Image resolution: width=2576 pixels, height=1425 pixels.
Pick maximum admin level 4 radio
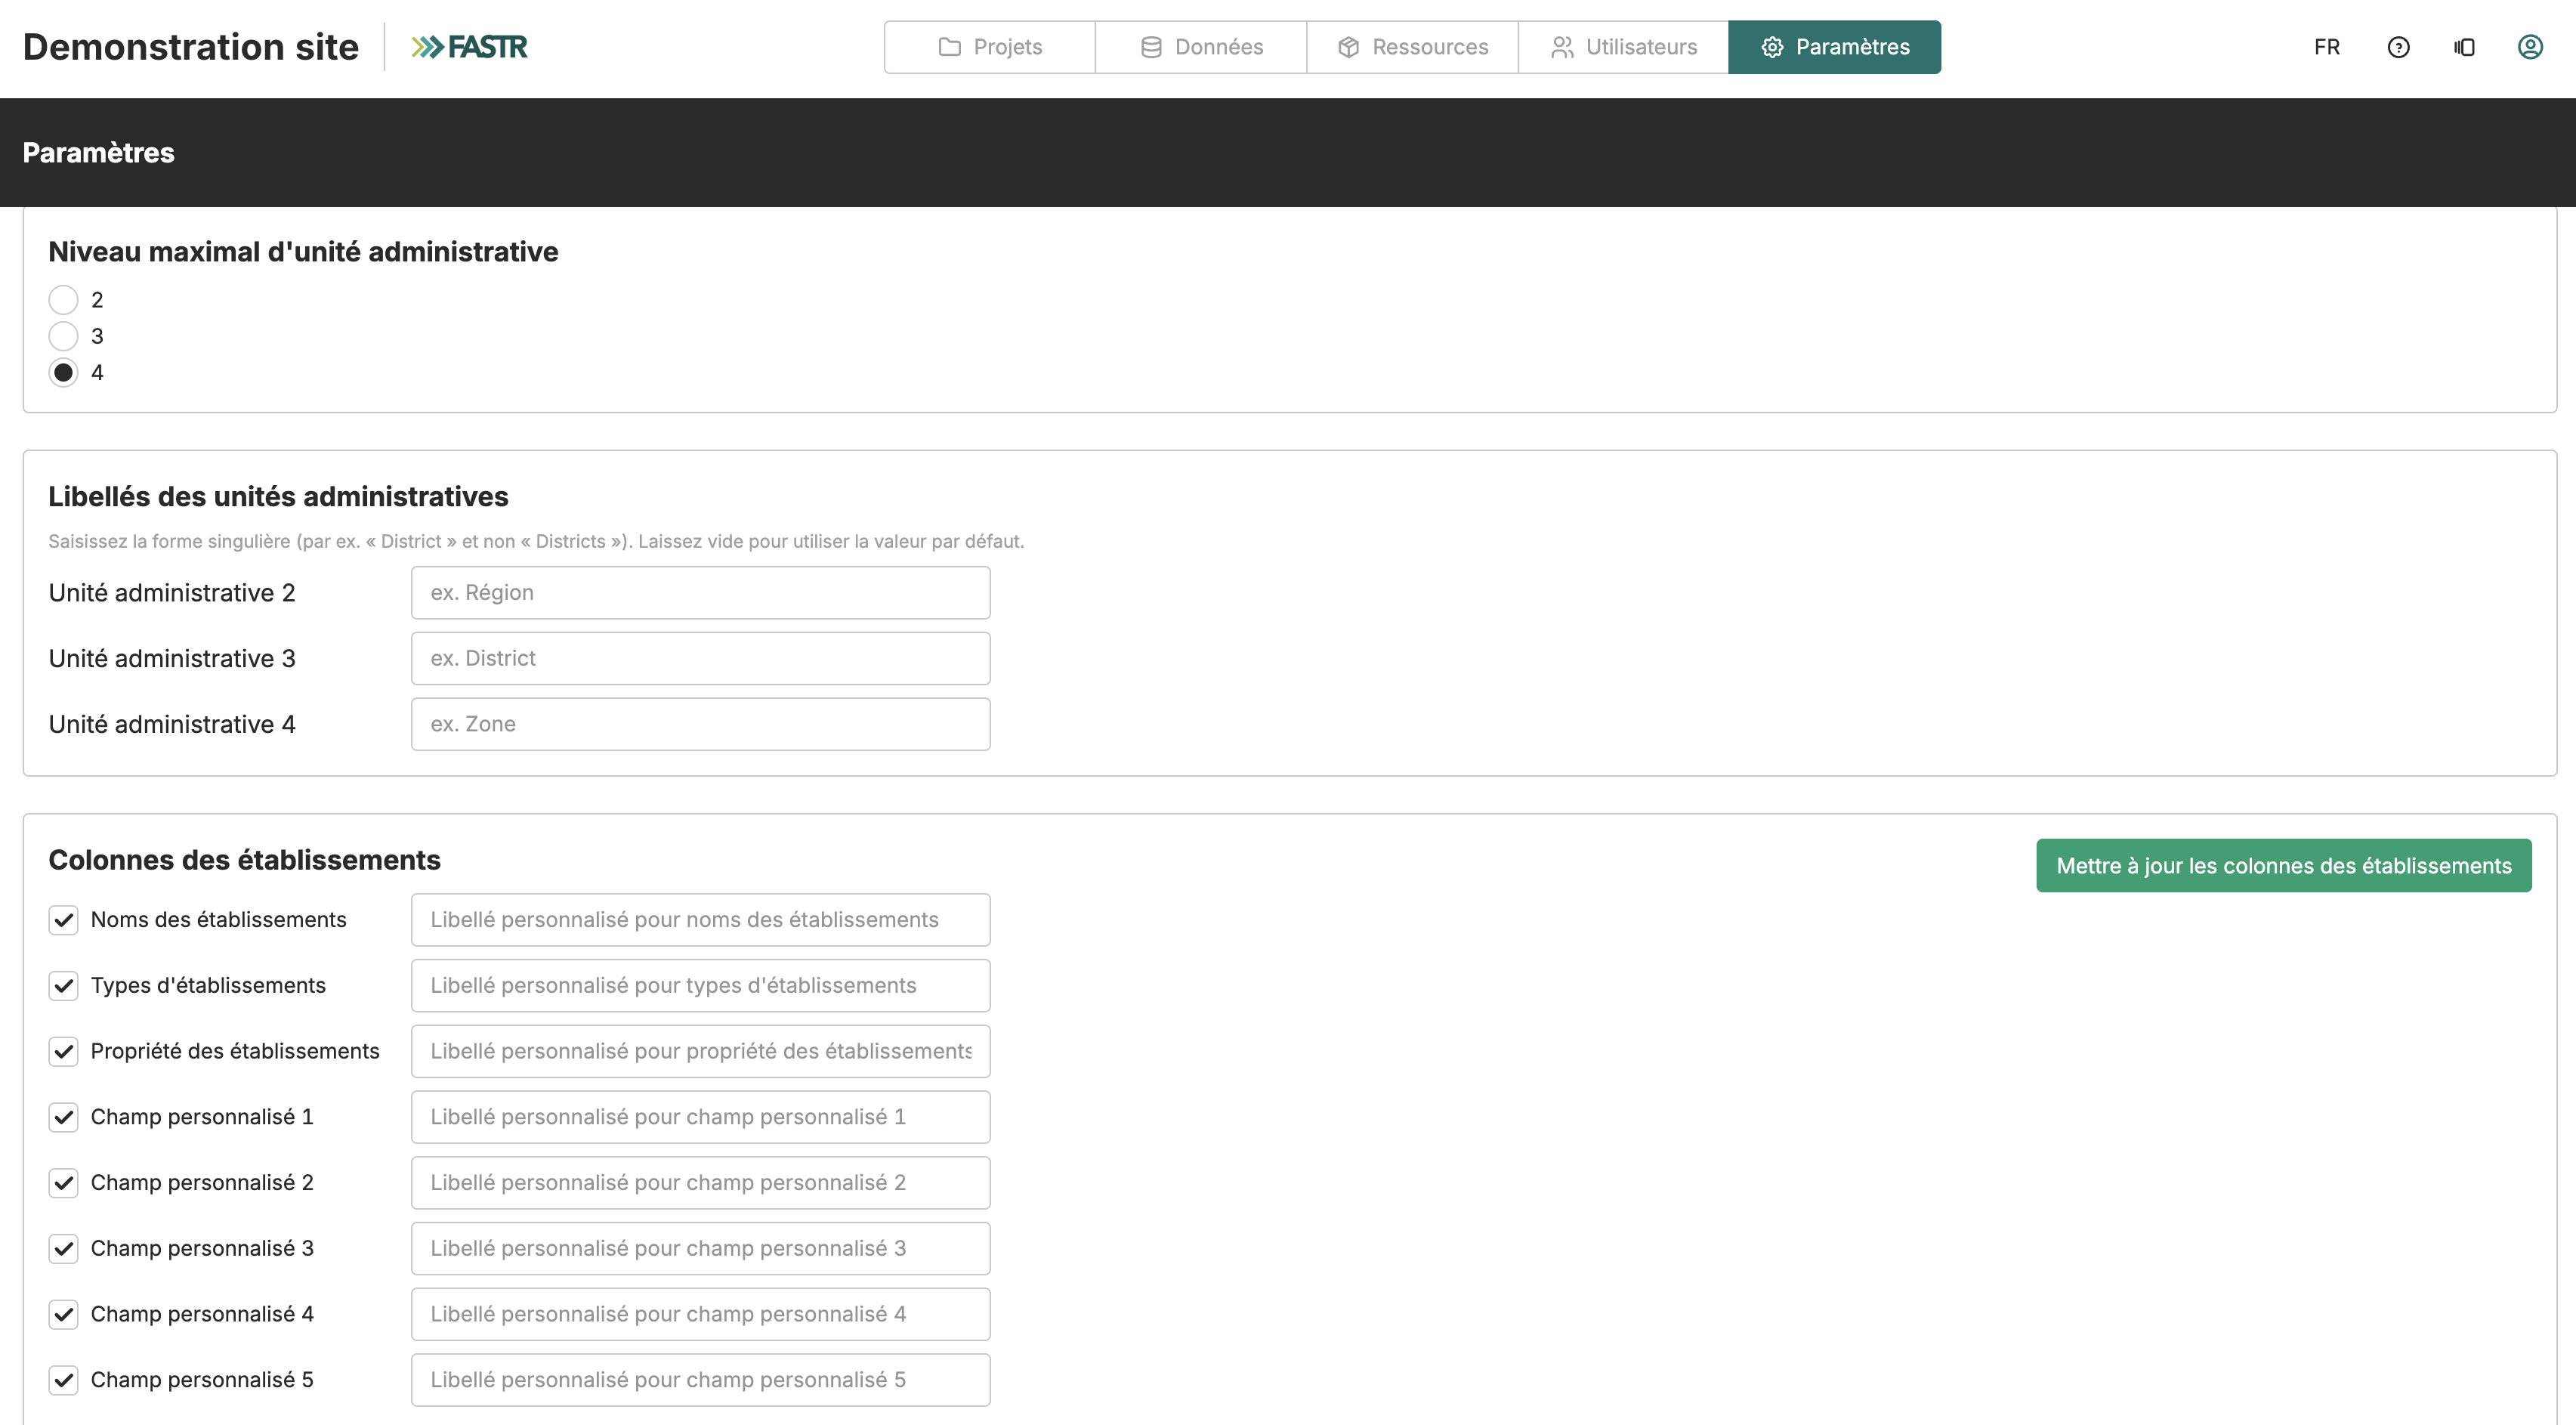pyautogui.click(x=63, y=372)
